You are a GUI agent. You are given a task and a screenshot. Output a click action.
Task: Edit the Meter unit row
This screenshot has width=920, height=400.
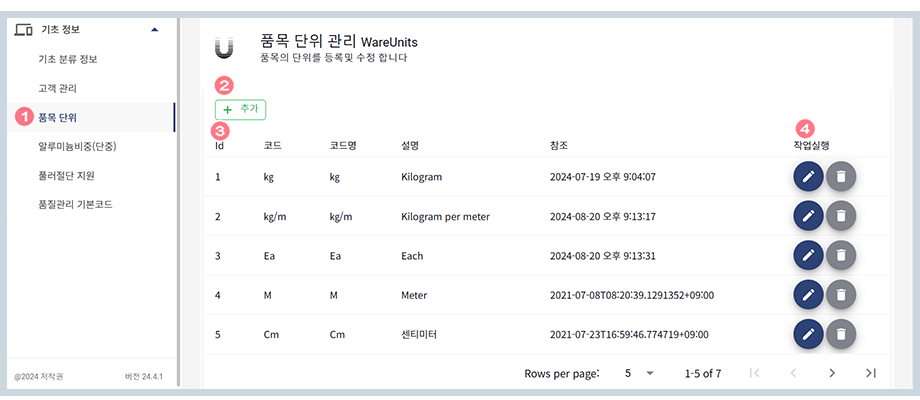pos(808,294)
